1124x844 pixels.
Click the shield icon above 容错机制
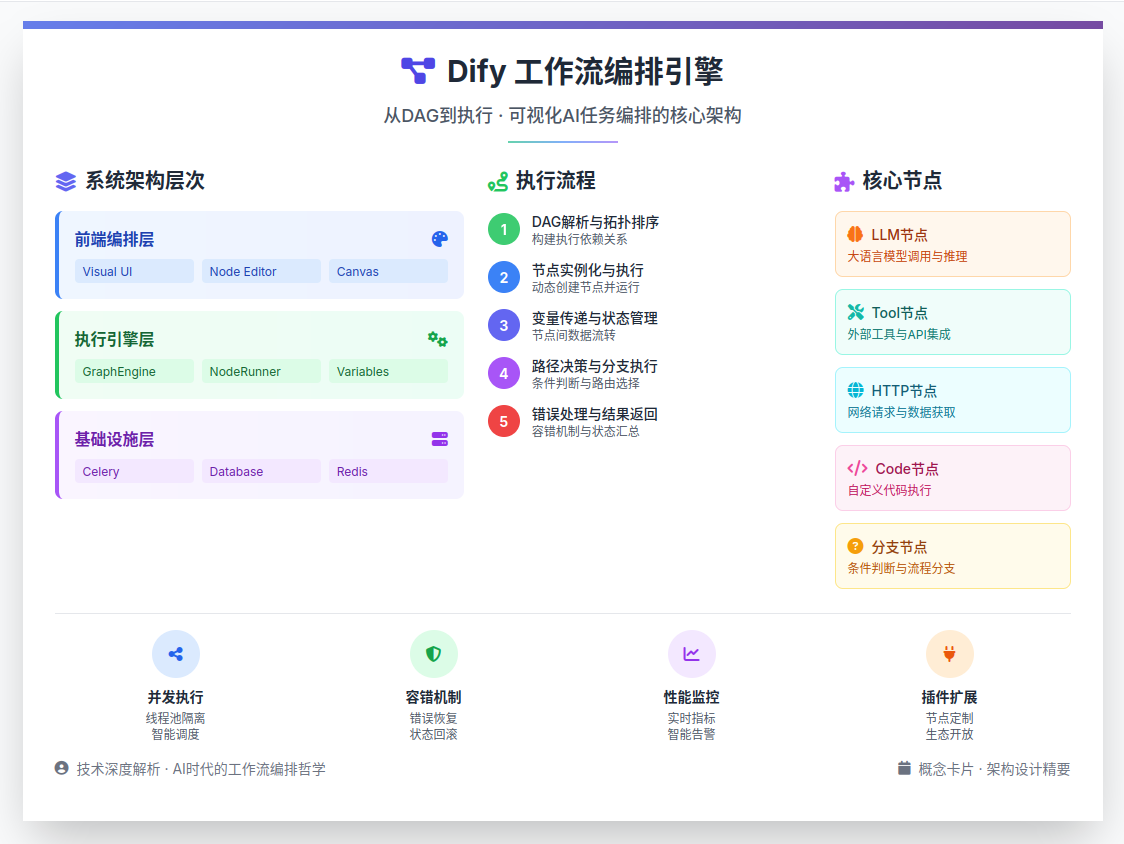pyautogui.click(x=434, y=653)
